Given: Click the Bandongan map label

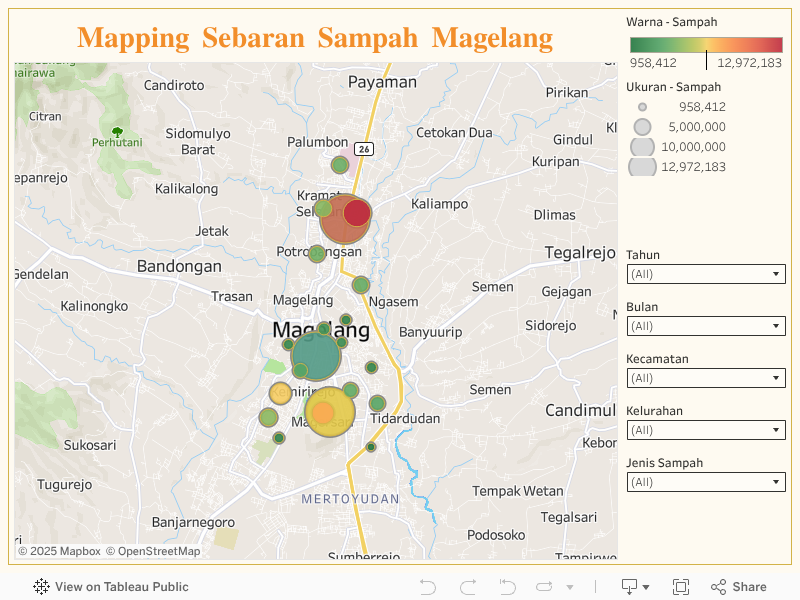Looking at the screenshot, I should (x=179, y=266).
